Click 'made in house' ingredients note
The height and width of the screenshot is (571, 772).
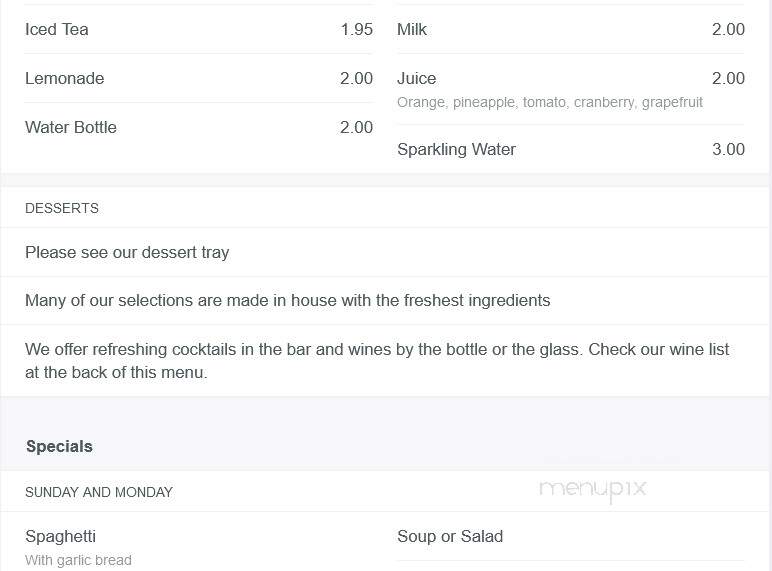pos(288,300)
